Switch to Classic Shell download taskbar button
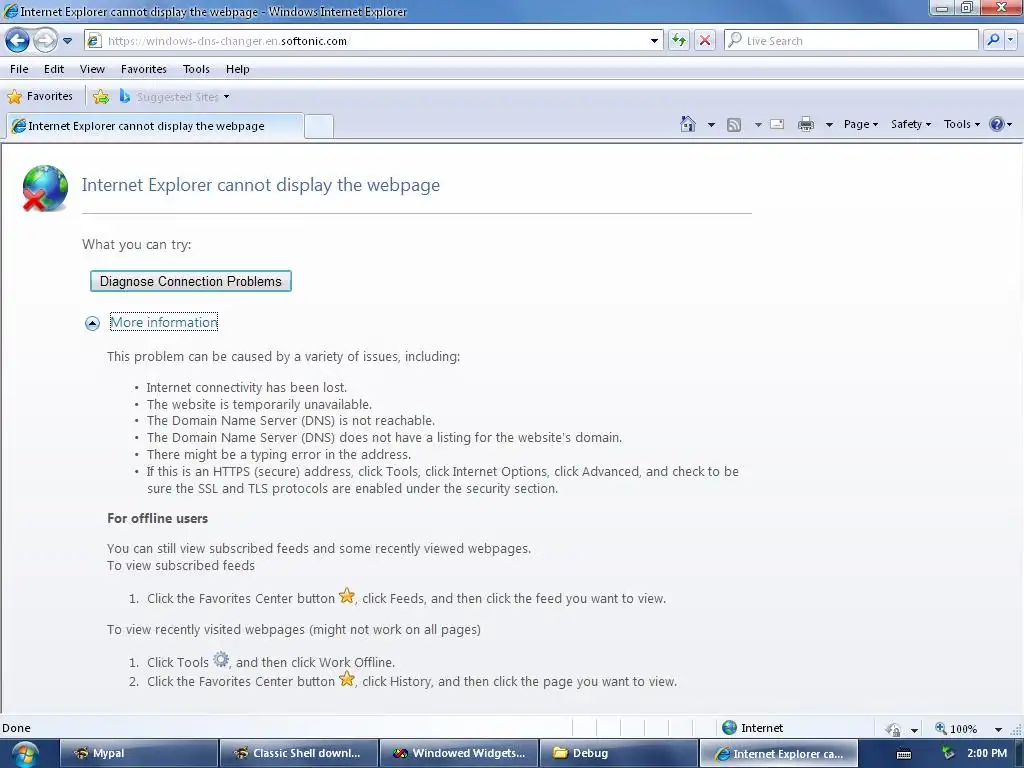Screen dimensions: 1024x768 pyautogui.click(x=299, y=753)
